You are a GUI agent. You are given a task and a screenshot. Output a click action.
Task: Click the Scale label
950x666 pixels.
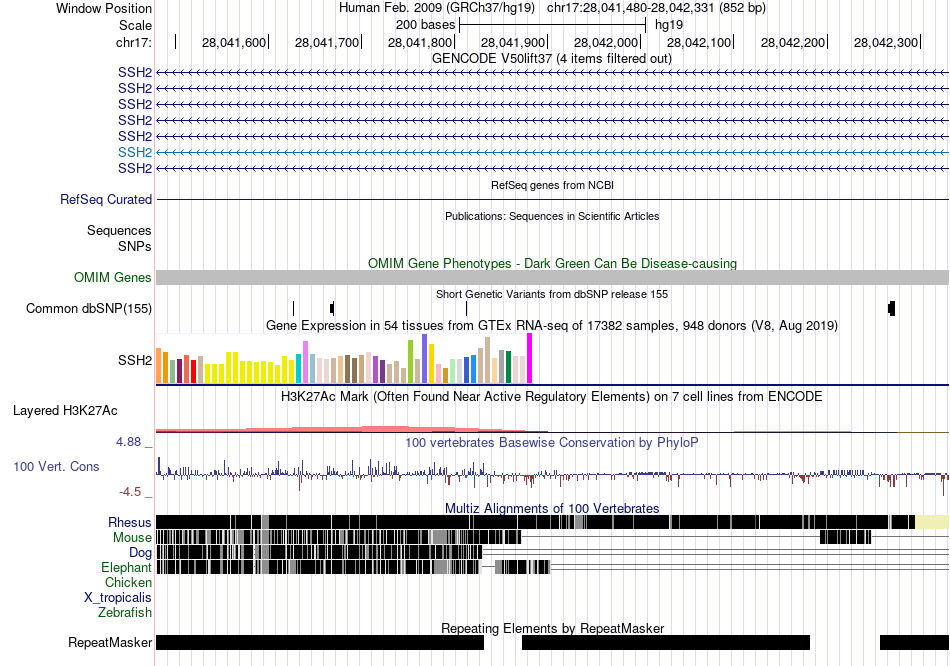[x=135, y=25]
